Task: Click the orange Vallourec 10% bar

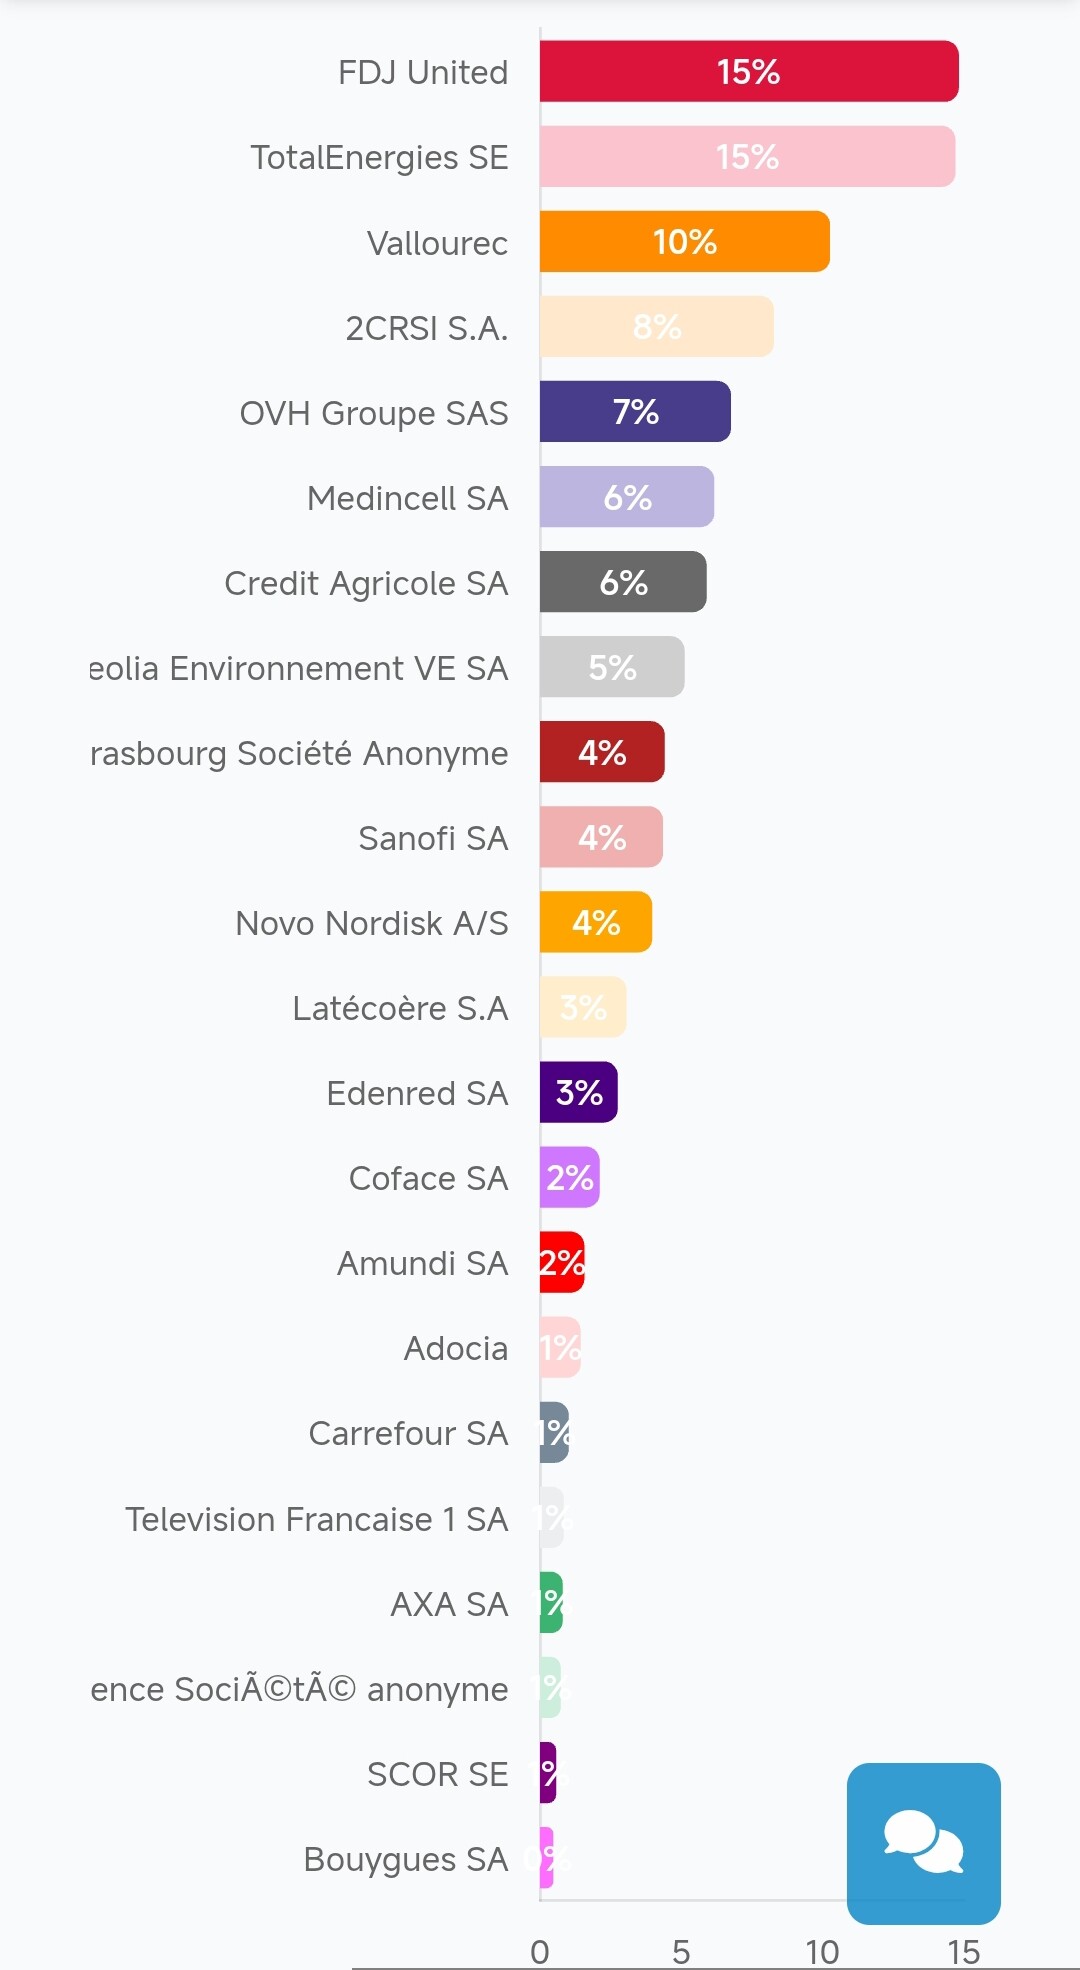Action: click(684, 241)
